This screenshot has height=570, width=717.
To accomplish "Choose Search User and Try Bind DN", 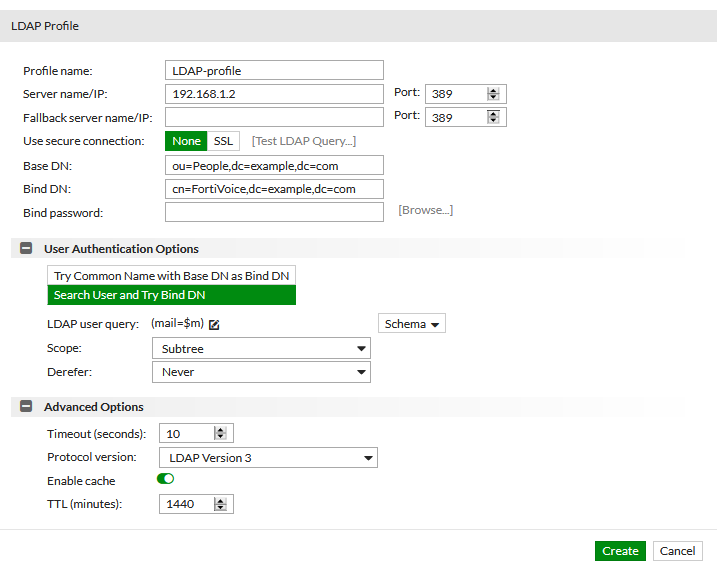I will [x=171, y=295].
